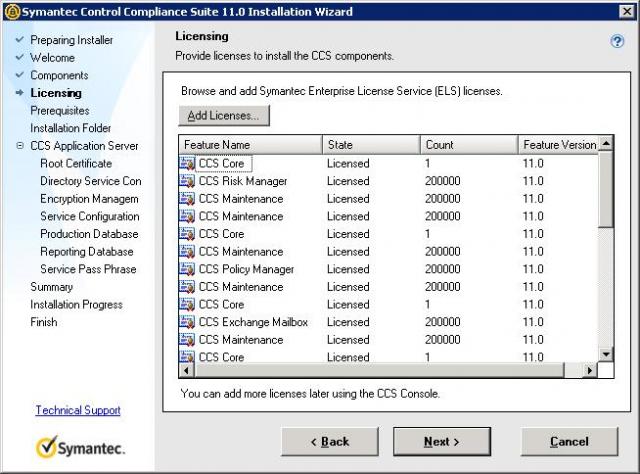This screenshot has width=640, height=474.
Task: Close the installation wizard window
Action: [627, 11]
